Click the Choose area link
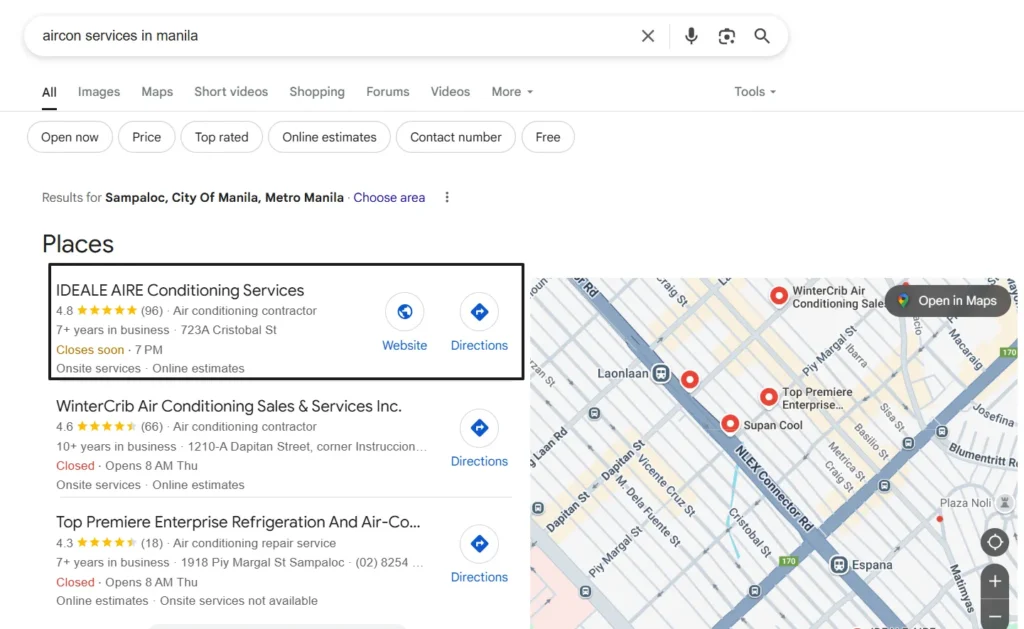Viewport: 1024px width, 629px height. click(389, 197)
